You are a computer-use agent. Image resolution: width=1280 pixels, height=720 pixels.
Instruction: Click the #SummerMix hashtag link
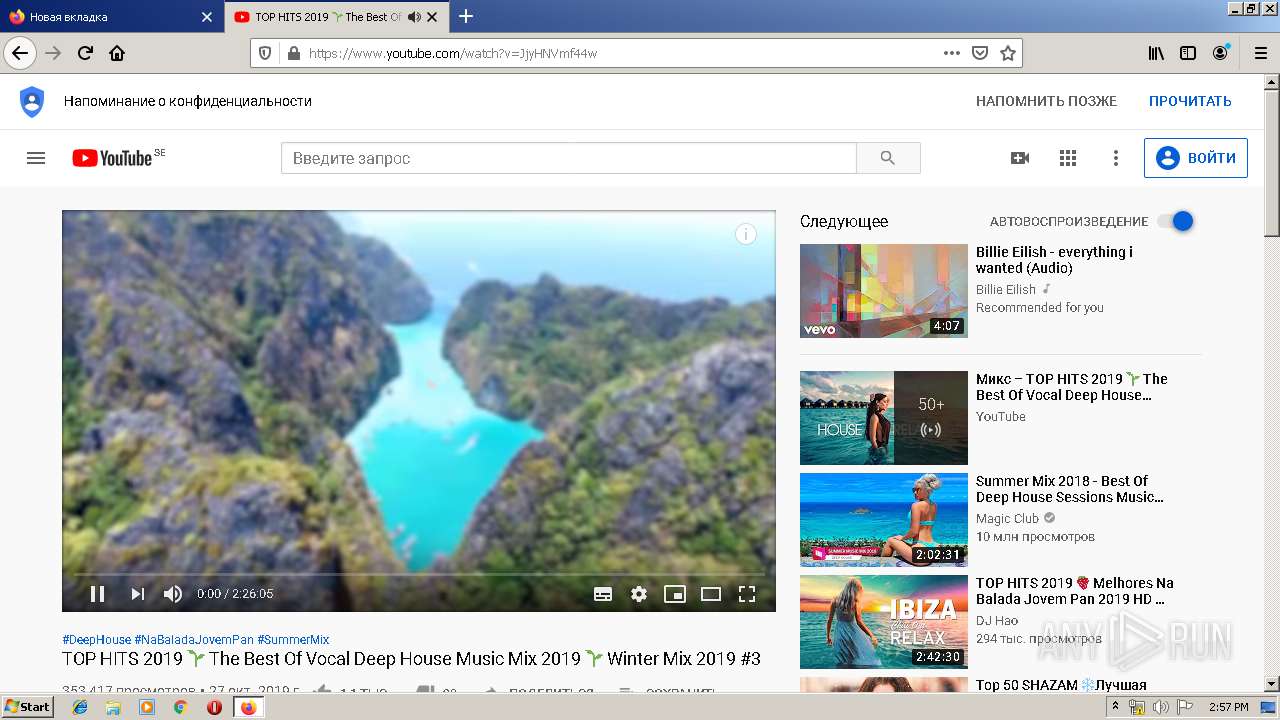[293, 640]
